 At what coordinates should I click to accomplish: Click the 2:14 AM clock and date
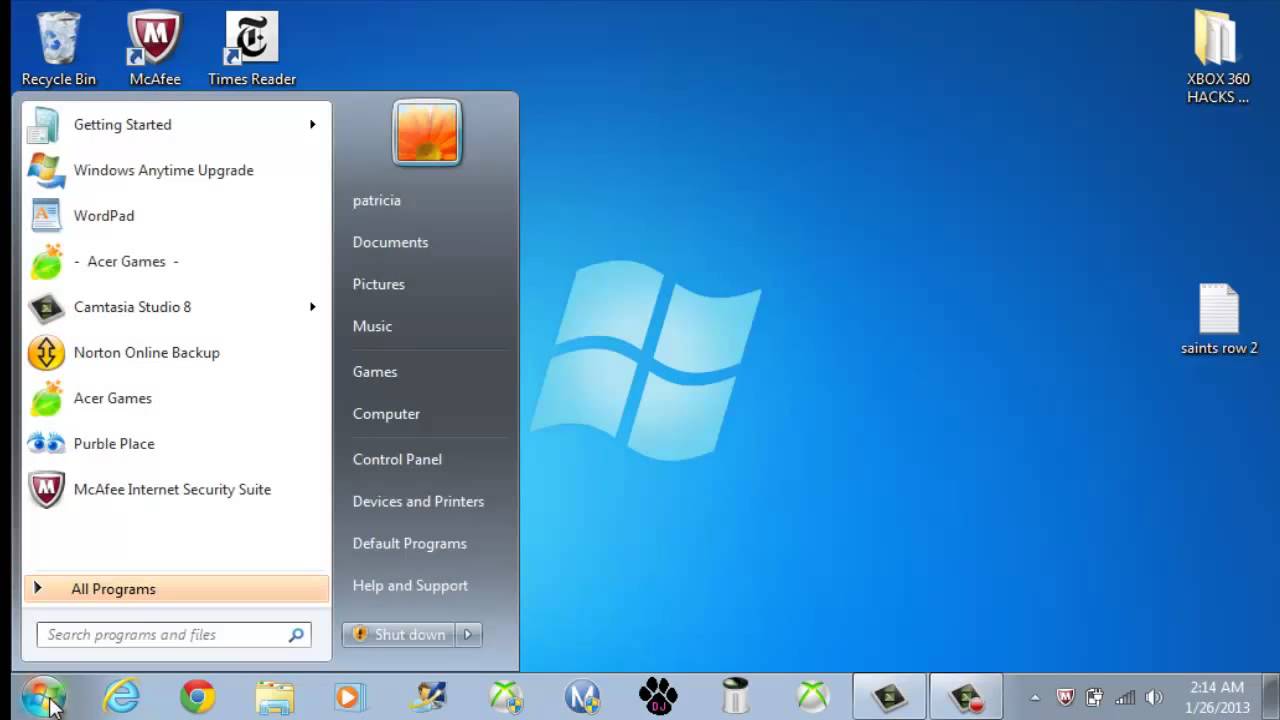1217,697
